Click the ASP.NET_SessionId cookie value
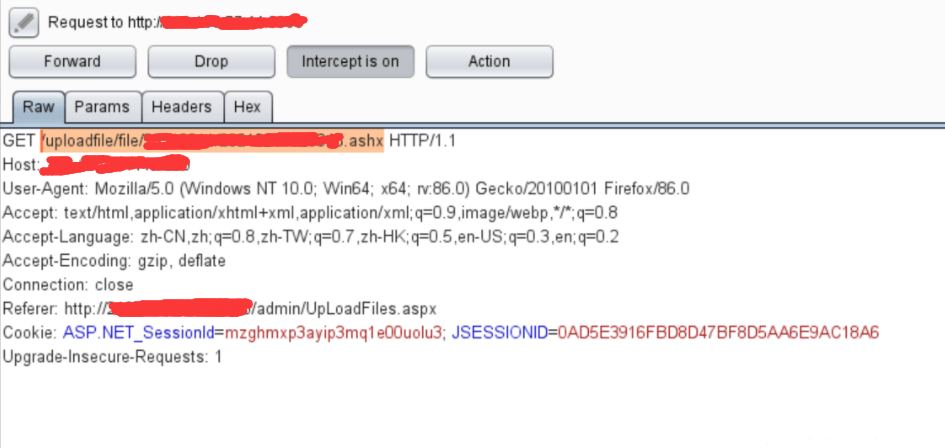The width and height of the screenshot is (945, 448). point(332,332)
